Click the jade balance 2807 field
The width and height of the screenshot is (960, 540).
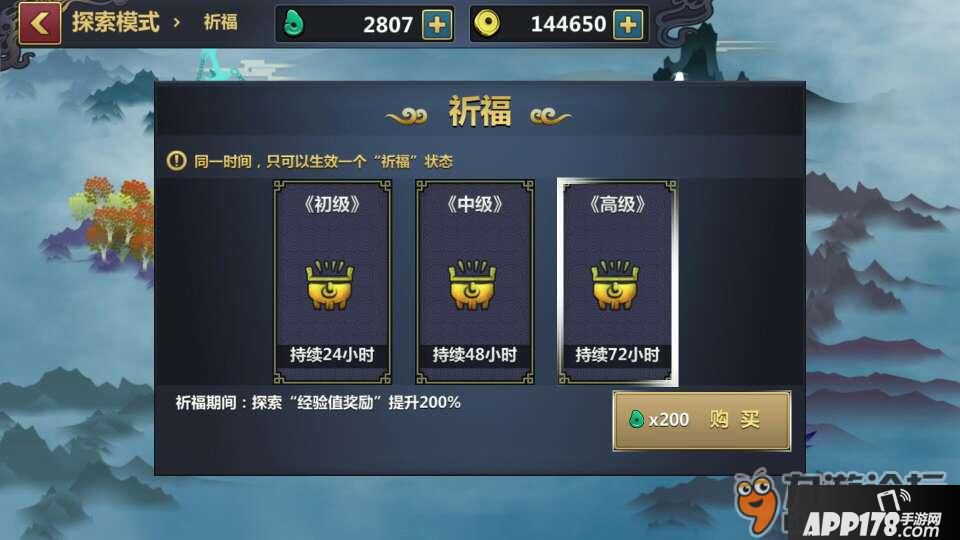(x=365, y=24)
